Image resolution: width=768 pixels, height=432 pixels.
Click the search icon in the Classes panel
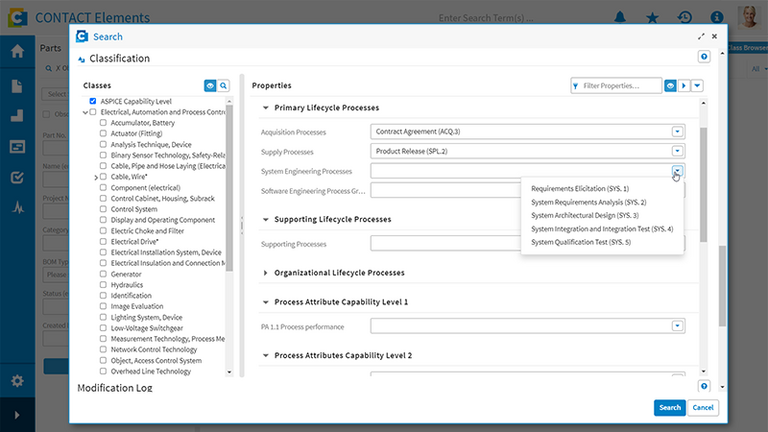pyautogui.click(x=223, y=86)
